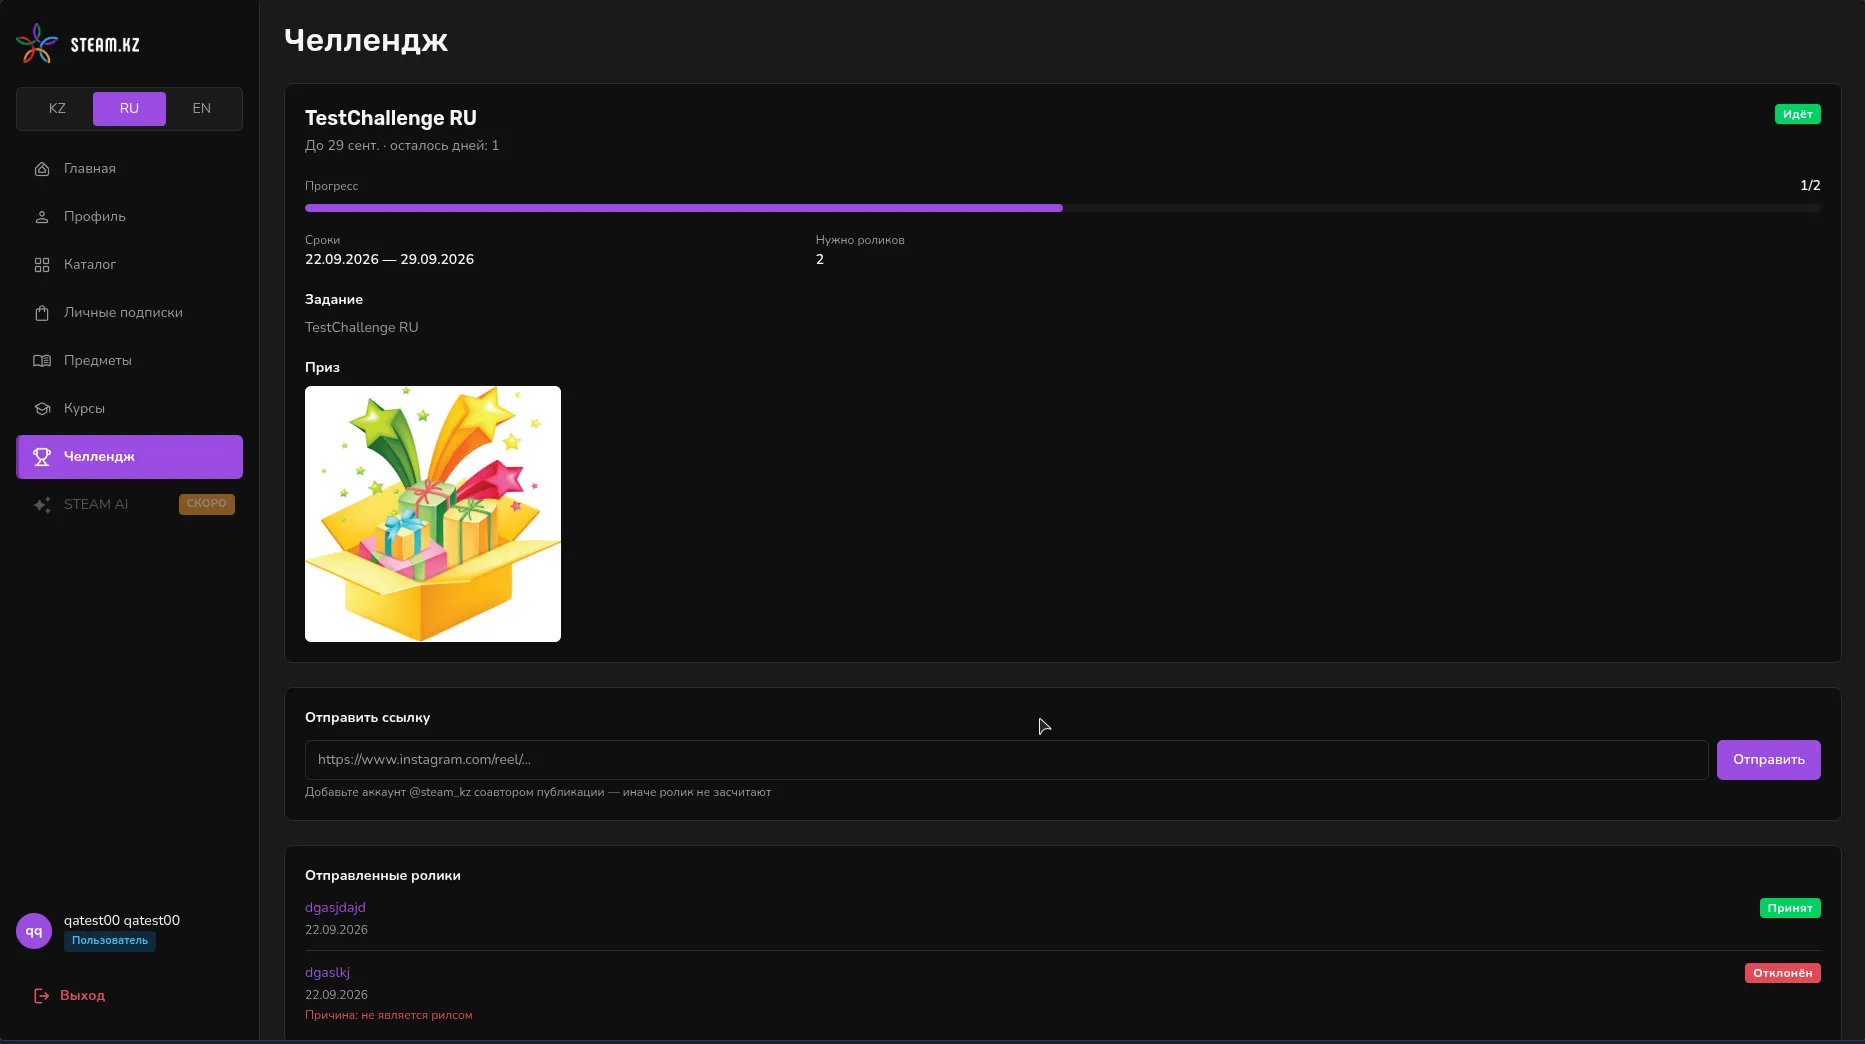The width and height of the screenshot is (1865, 1044).
Task: Click the sparkle icon beside STEAM AI
Action: click(42, 505)
